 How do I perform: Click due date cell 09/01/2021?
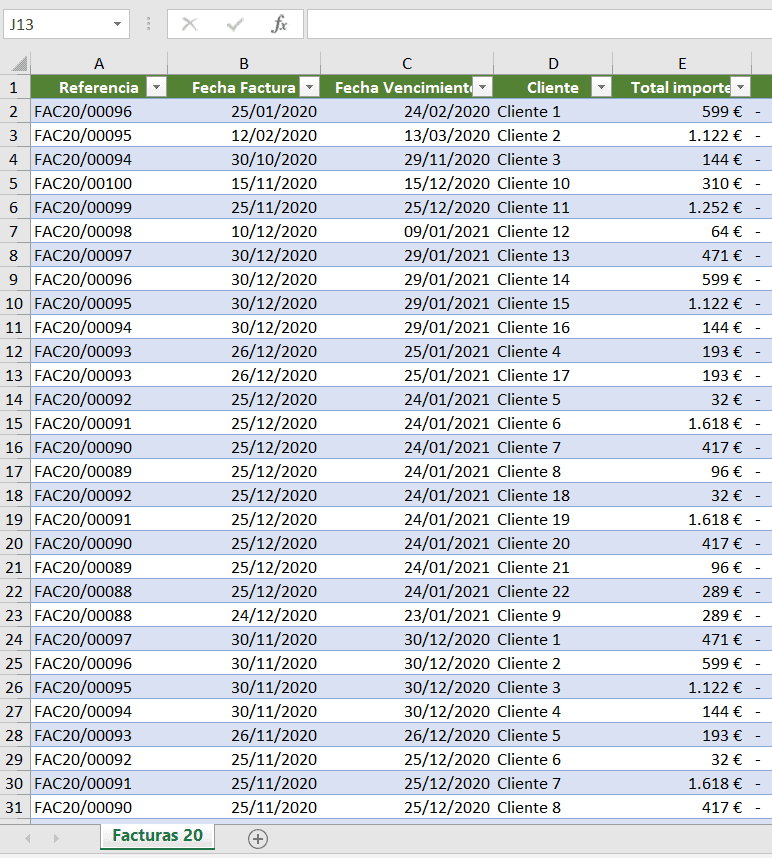[x=407, y=231]
